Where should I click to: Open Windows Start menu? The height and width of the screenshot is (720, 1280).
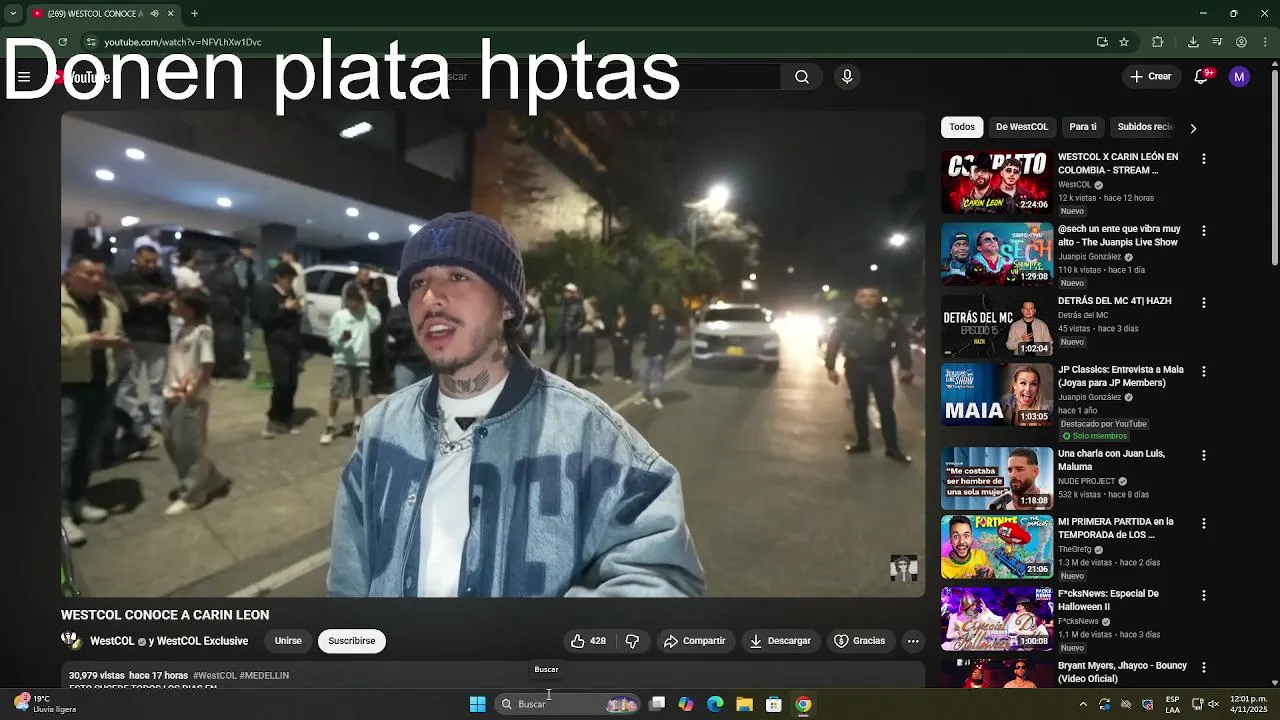tap(478, 704)
